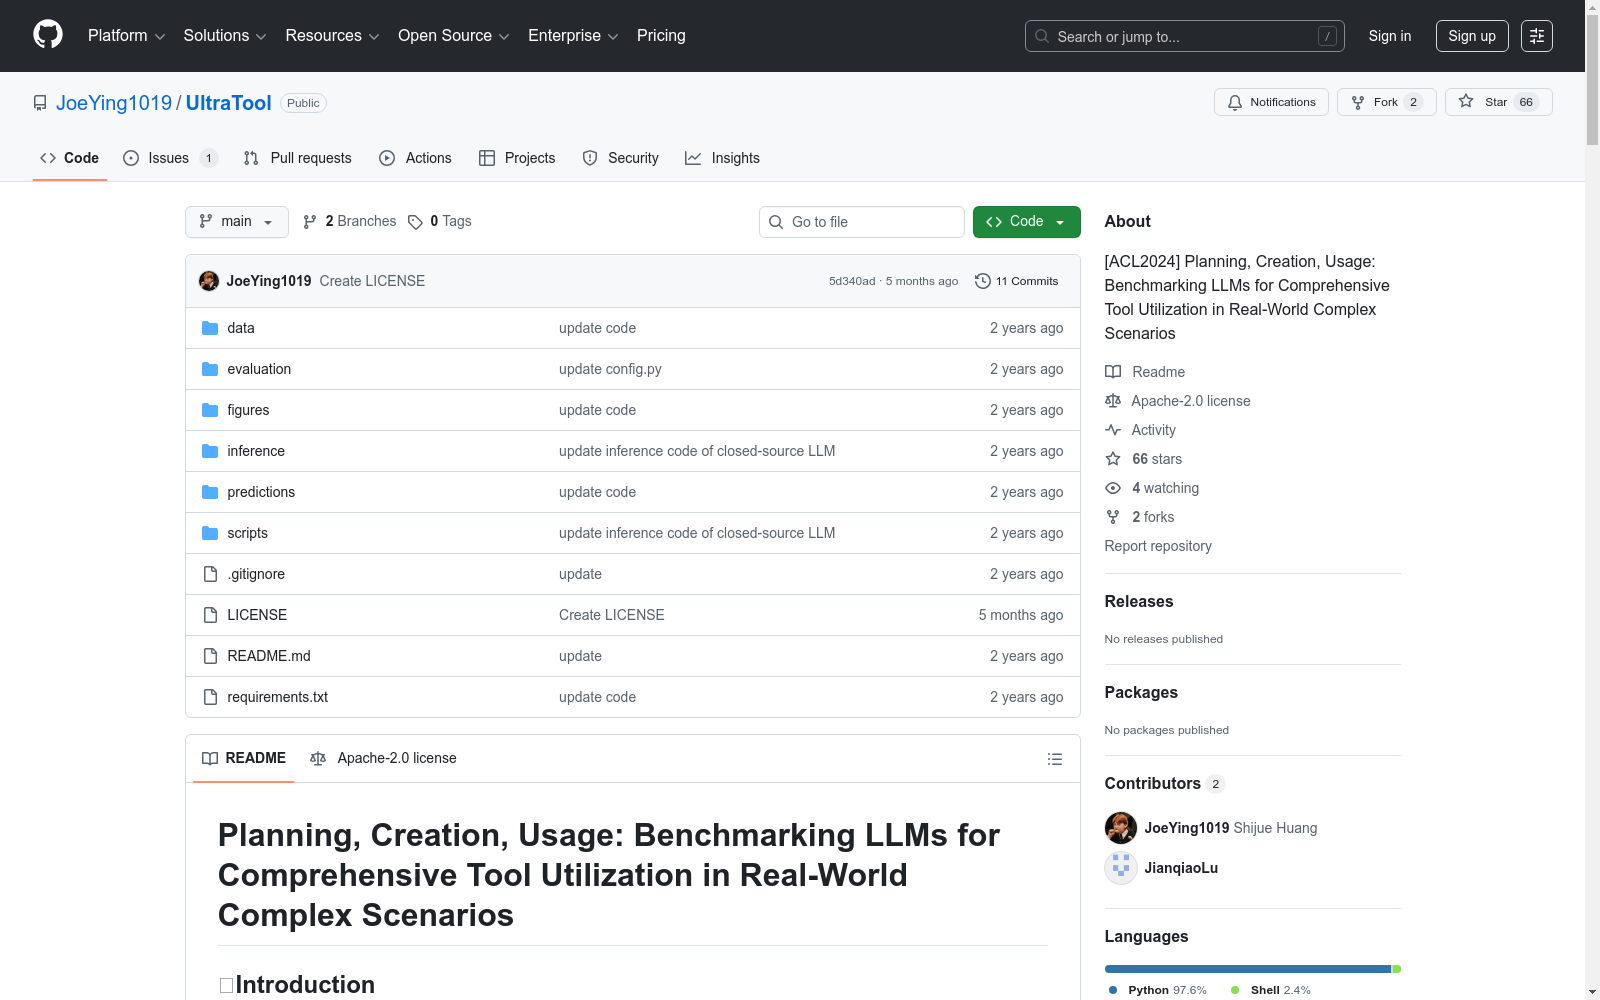Open the Insights tab

[722, 158]
